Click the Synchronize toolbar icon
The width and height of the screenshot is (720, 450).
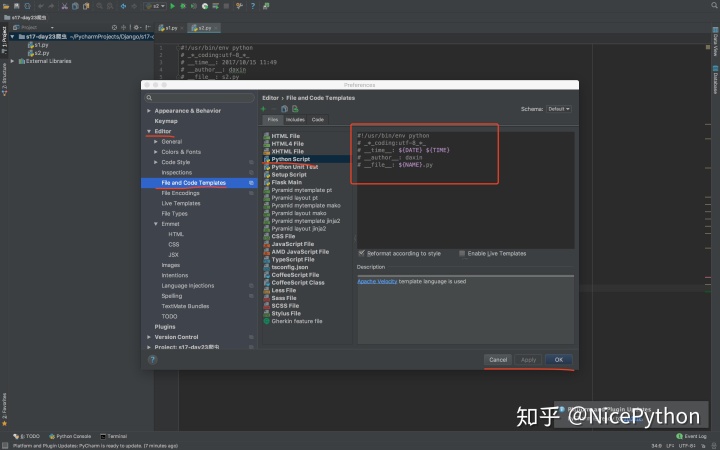tap(28, 6)
